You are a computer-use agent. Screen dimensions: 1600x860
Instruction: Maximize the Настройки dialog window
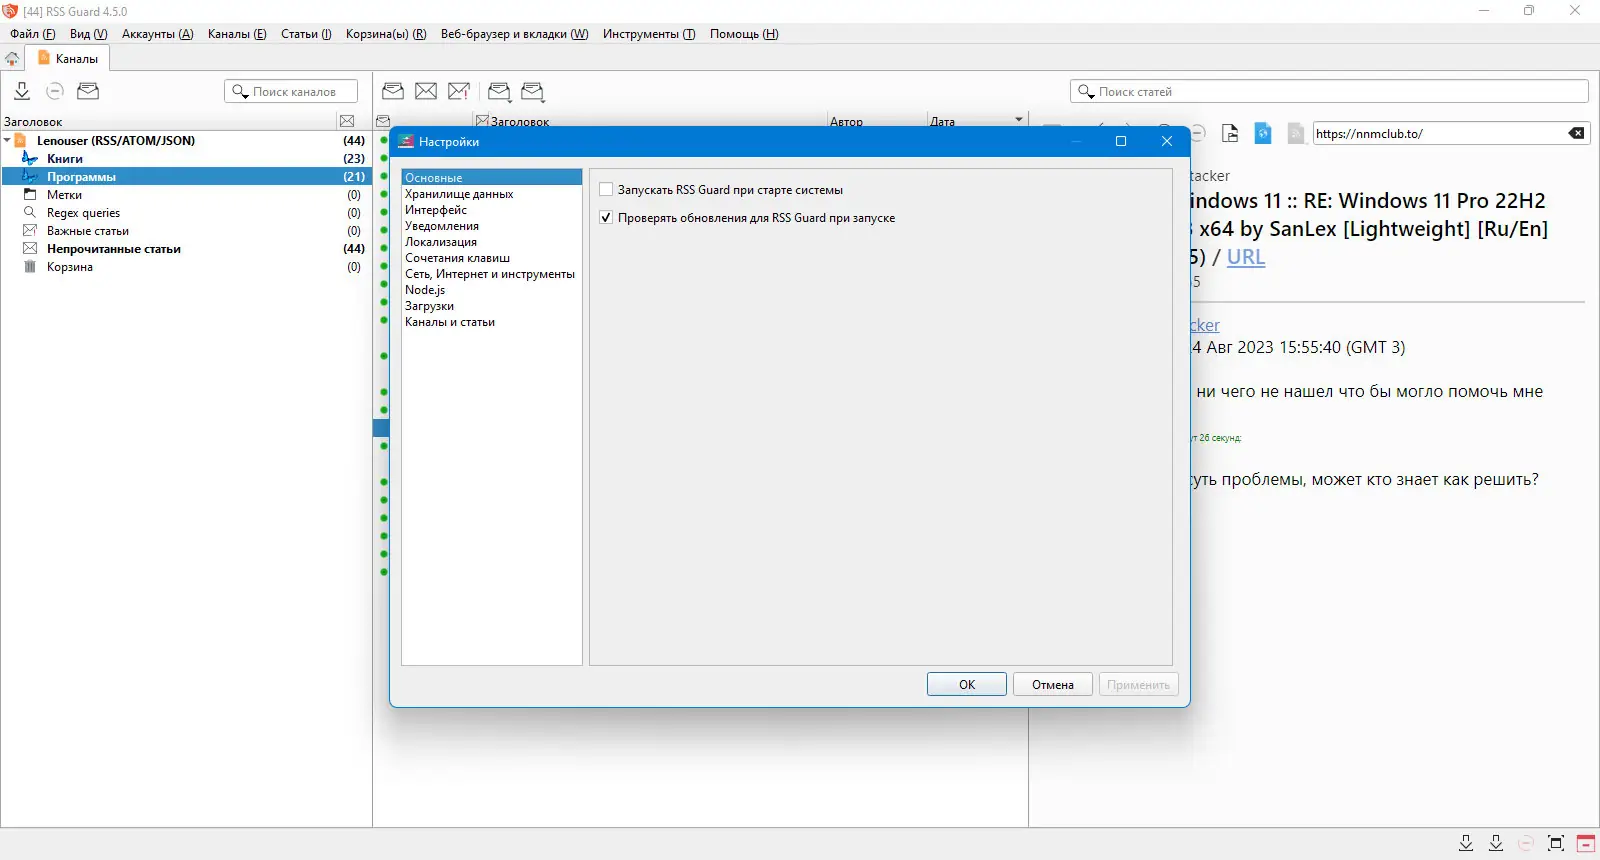pyautogui.click(x=1121, y=142)
